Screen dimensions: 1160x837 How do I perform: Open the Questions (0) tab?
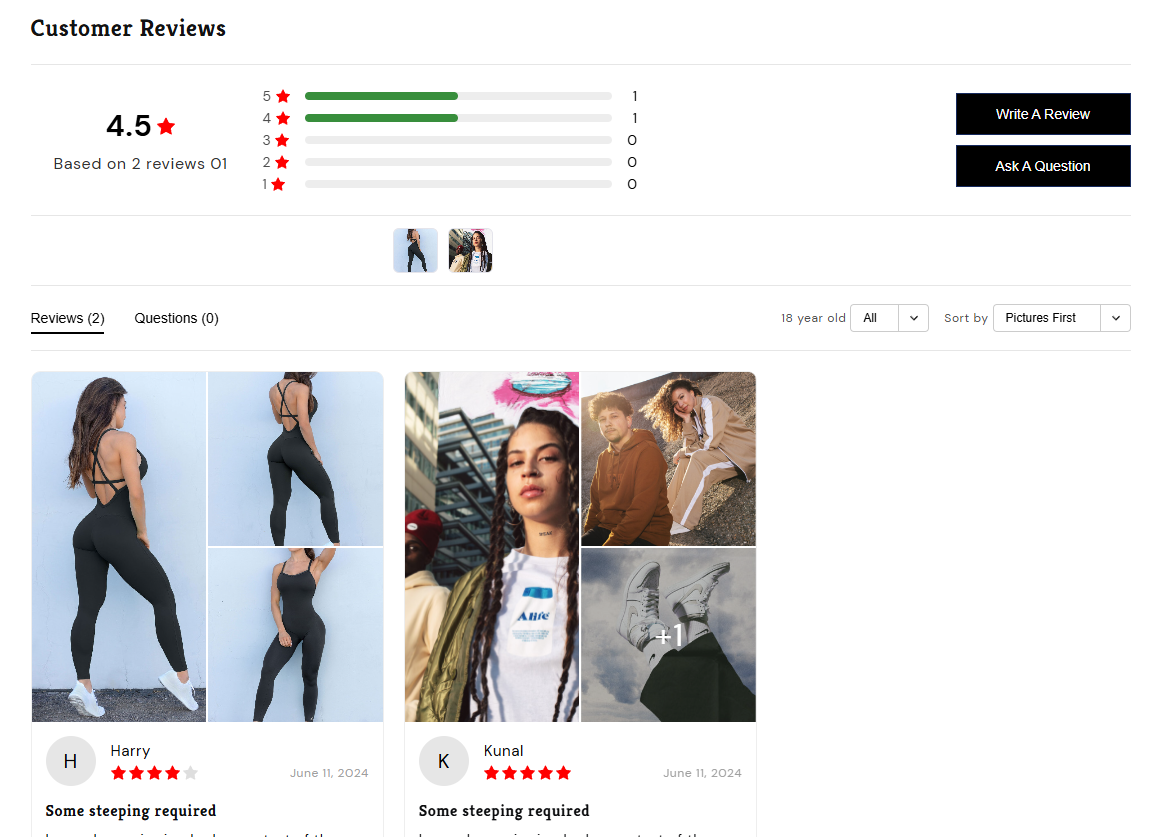pyautogui.click(x=176, y=318)
